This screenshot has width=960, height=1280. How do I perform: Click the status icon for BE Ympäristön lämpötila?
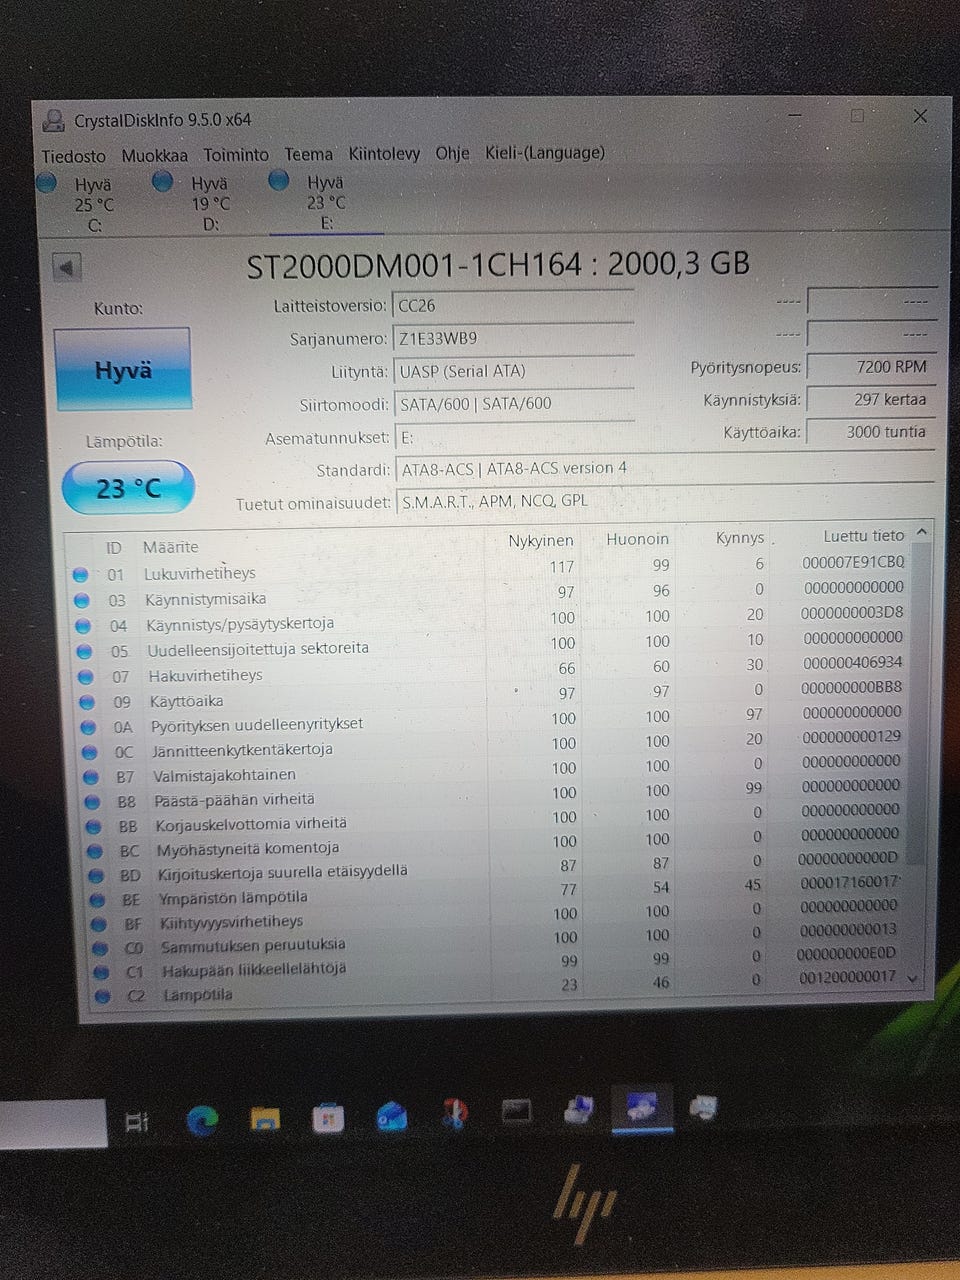pyautogui.click(x=98, y=900)
